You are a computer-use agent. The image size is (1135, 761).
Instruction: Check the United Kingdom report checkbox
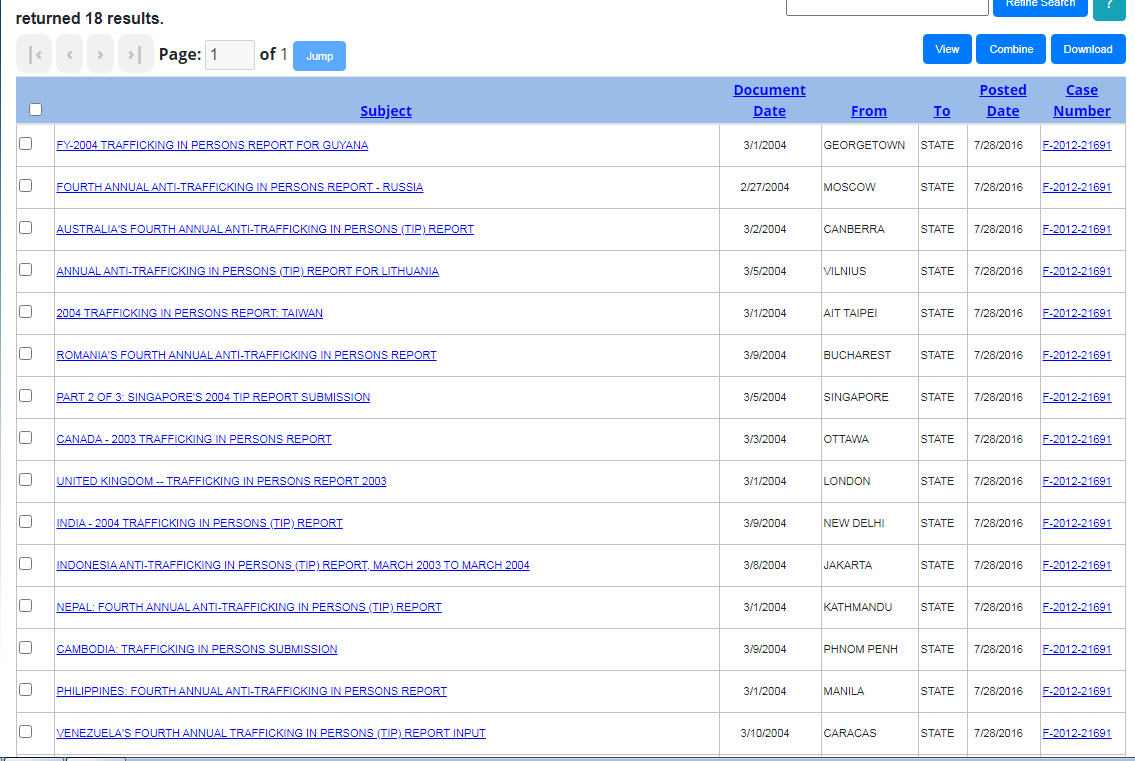point(26,479)
